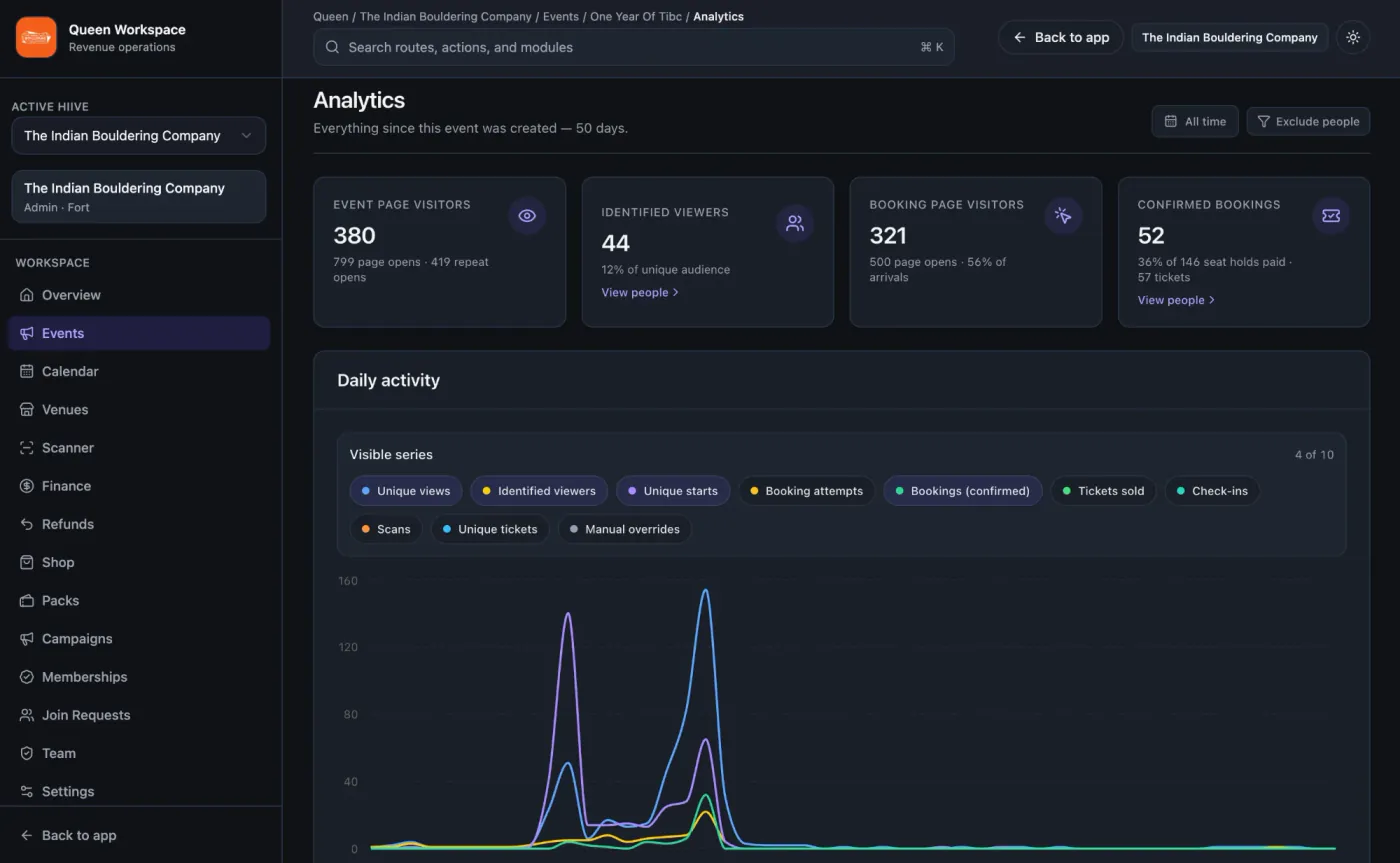This screenshot has width=1400, height=863.
Task: Select The Indian Bouldering Company Admin card
Action: (139, 196)
